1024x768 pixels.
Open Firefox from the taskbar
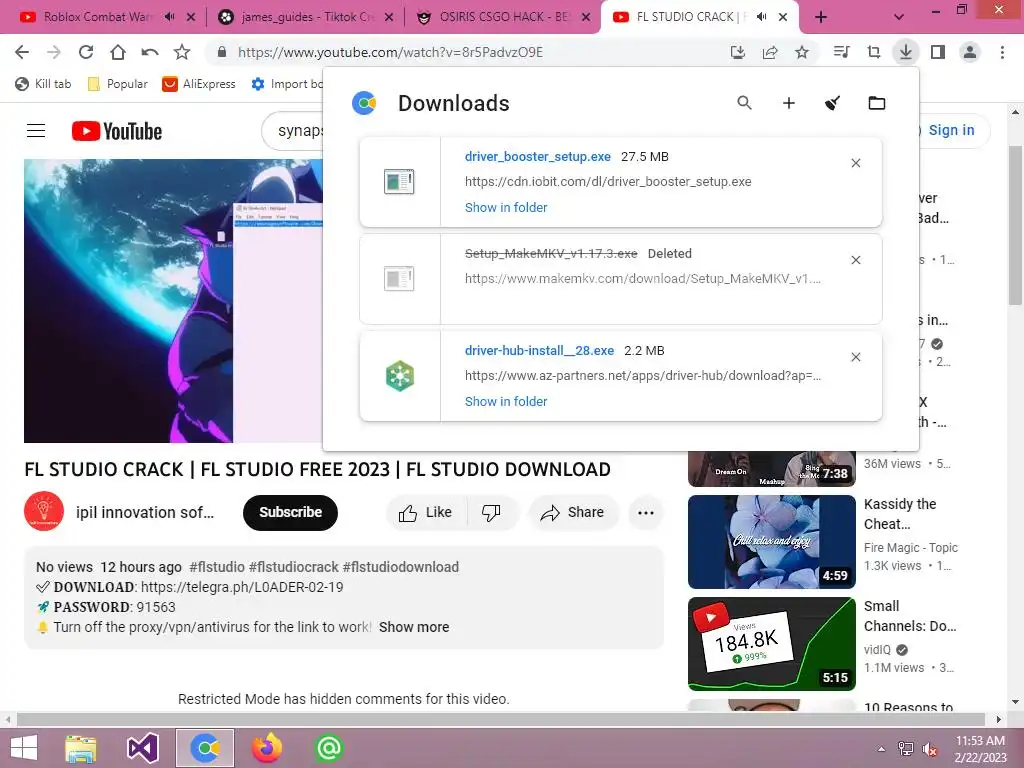point(267,748)
